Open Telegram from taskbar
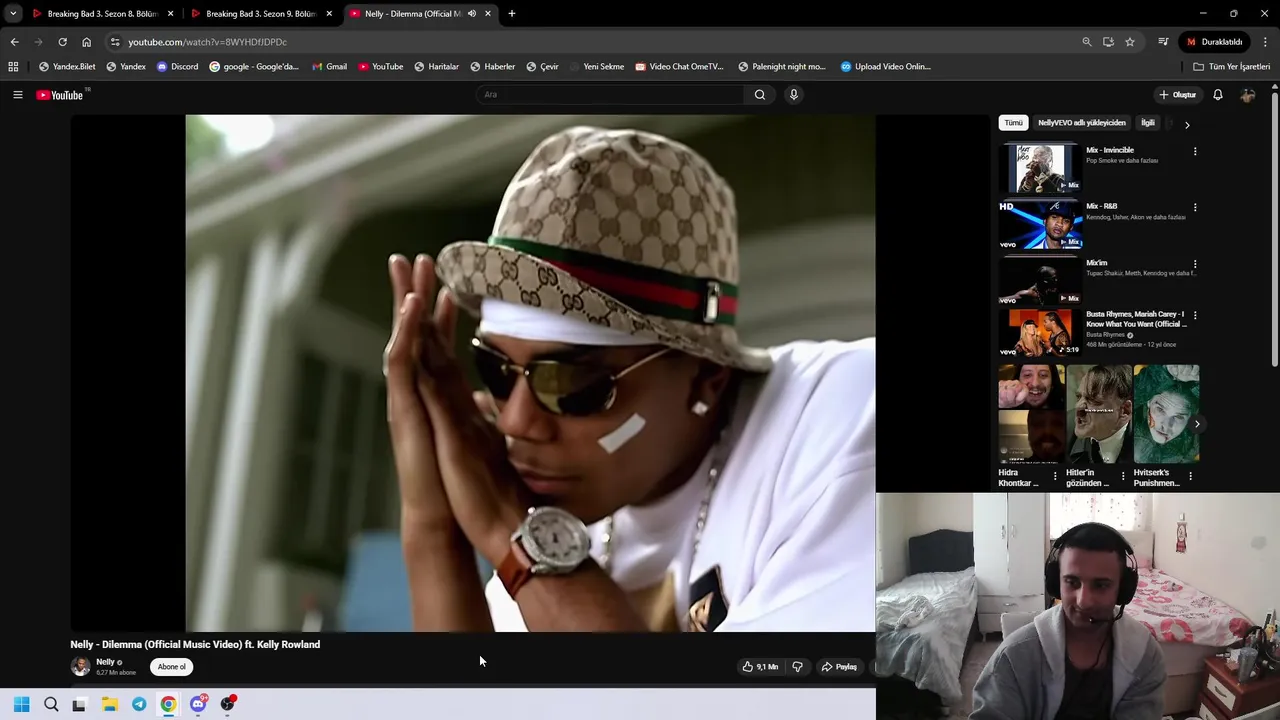The image size is (1280, 720). pos(139,704)
